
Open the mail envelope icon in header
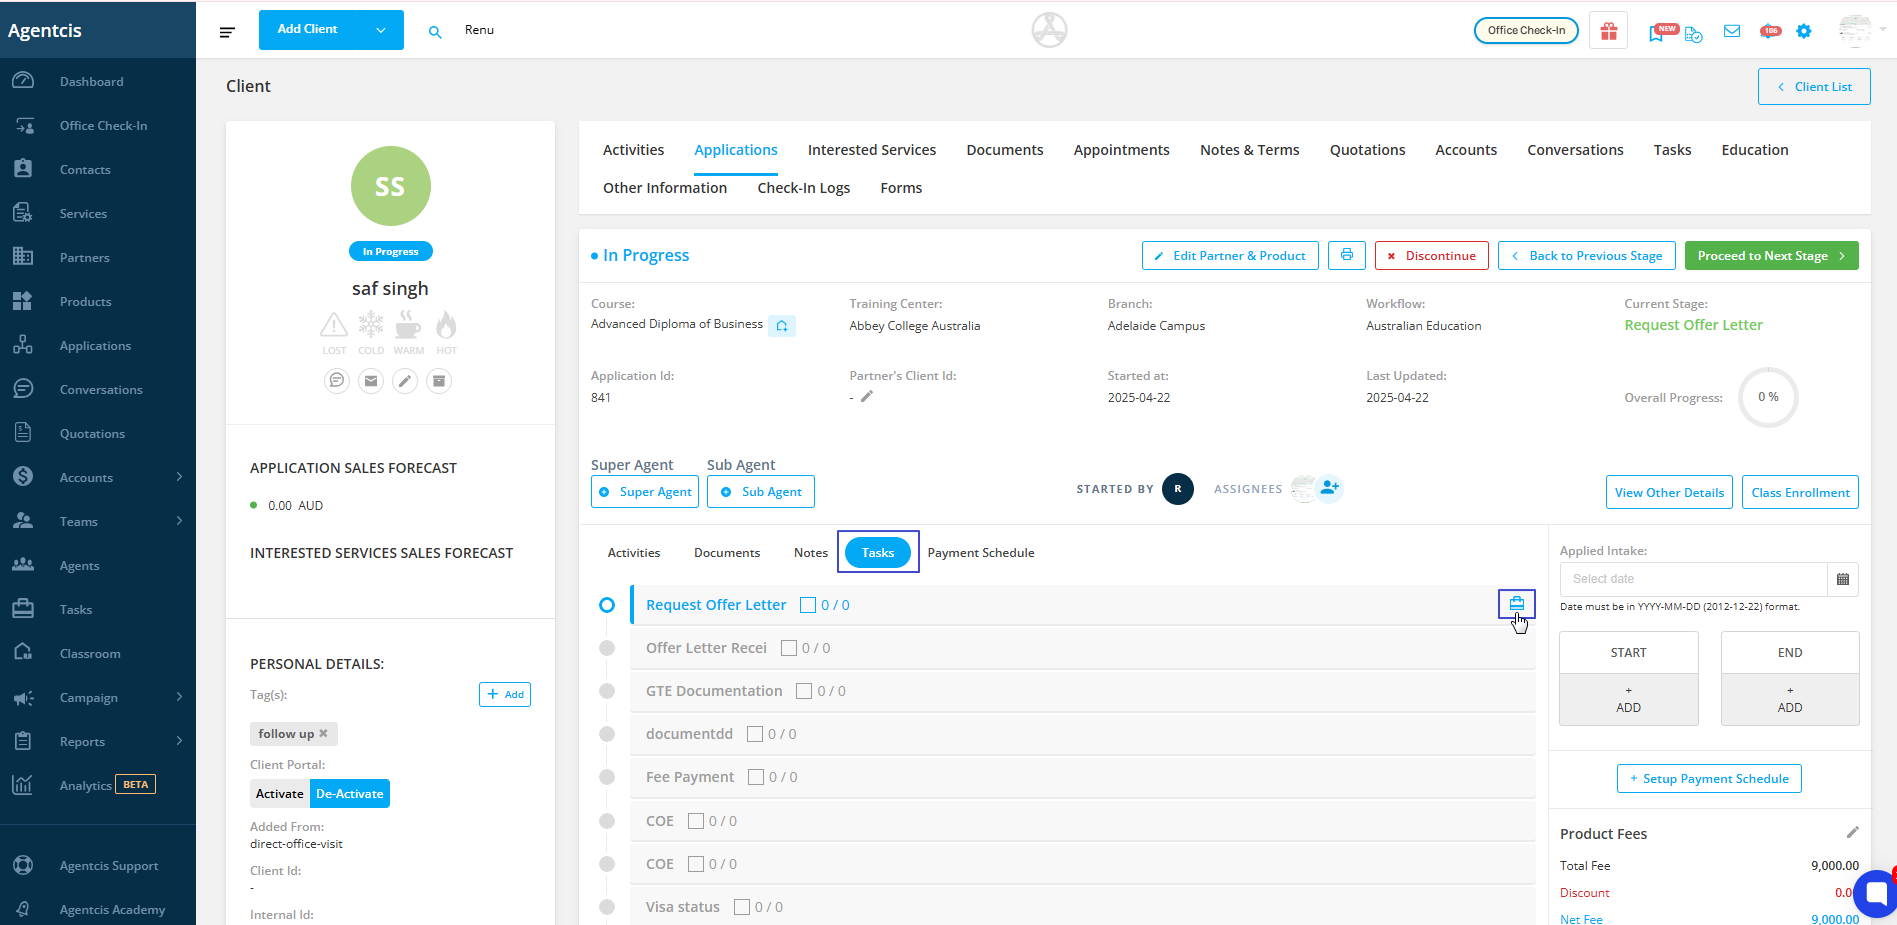pyautogui.click(x=1732, y=31)
